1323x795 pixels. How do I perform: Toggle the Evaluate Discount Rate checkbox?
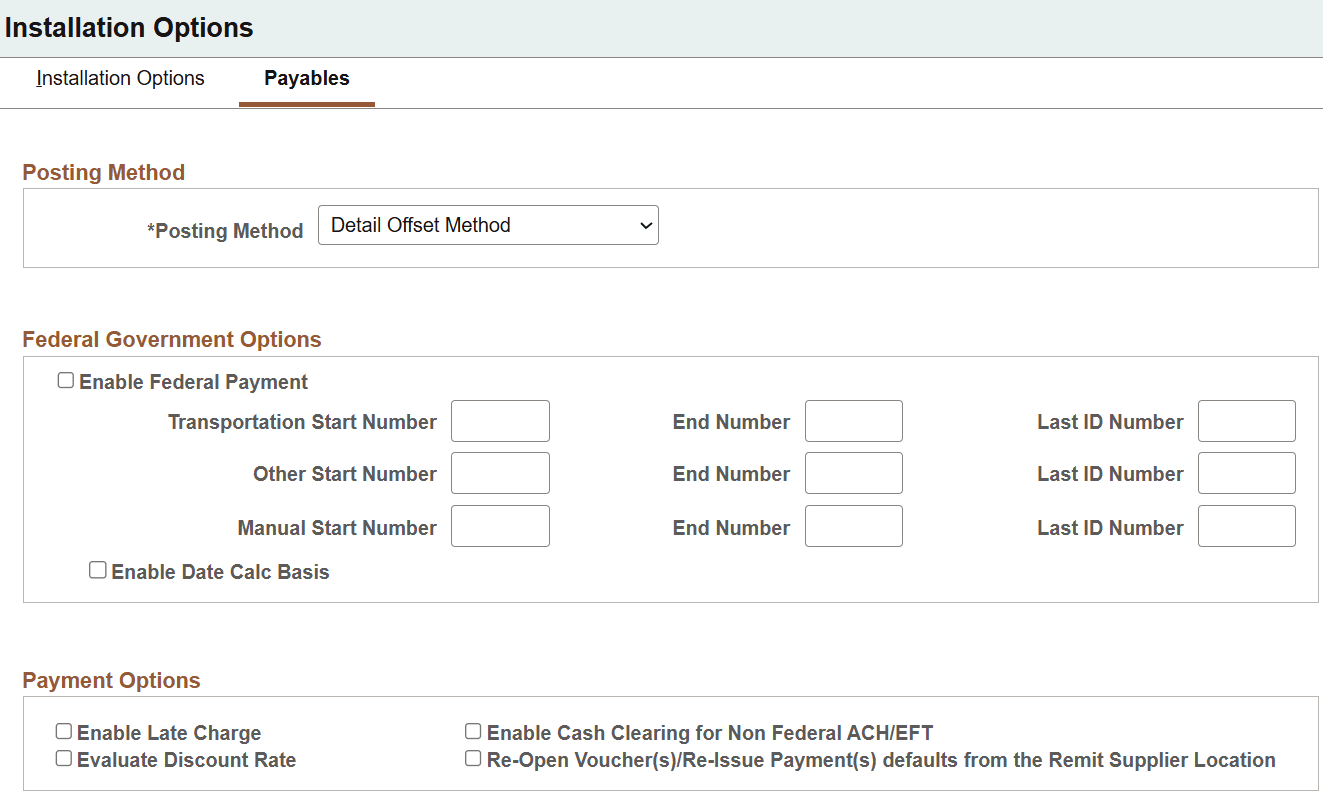(63, 758)
